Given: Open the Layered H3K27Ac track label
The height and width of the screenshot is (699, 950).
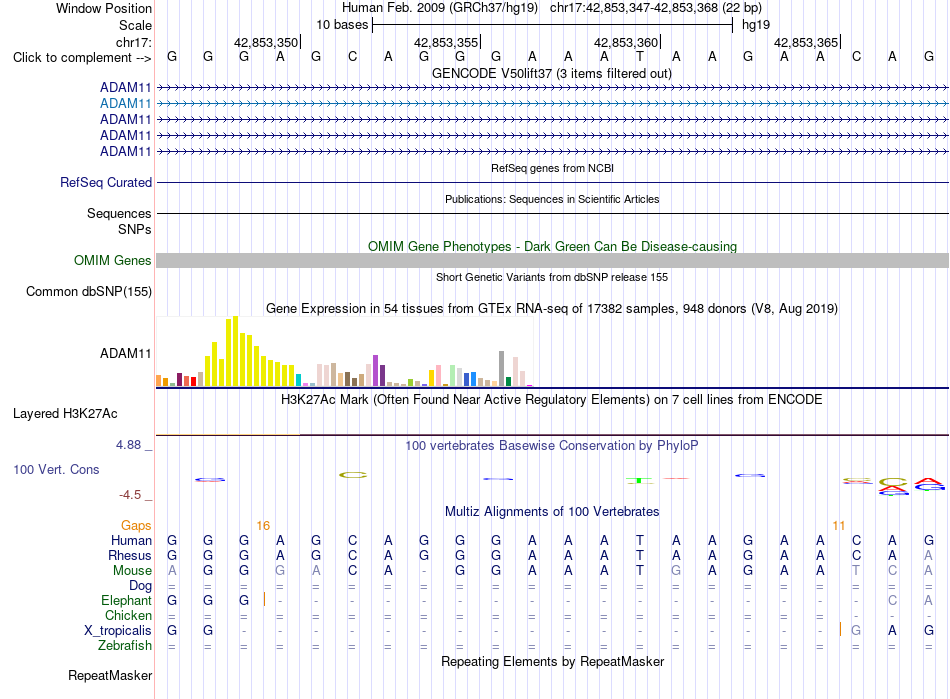Looking at the screenshot, I should pyautogui.click(x=65, y=414).
